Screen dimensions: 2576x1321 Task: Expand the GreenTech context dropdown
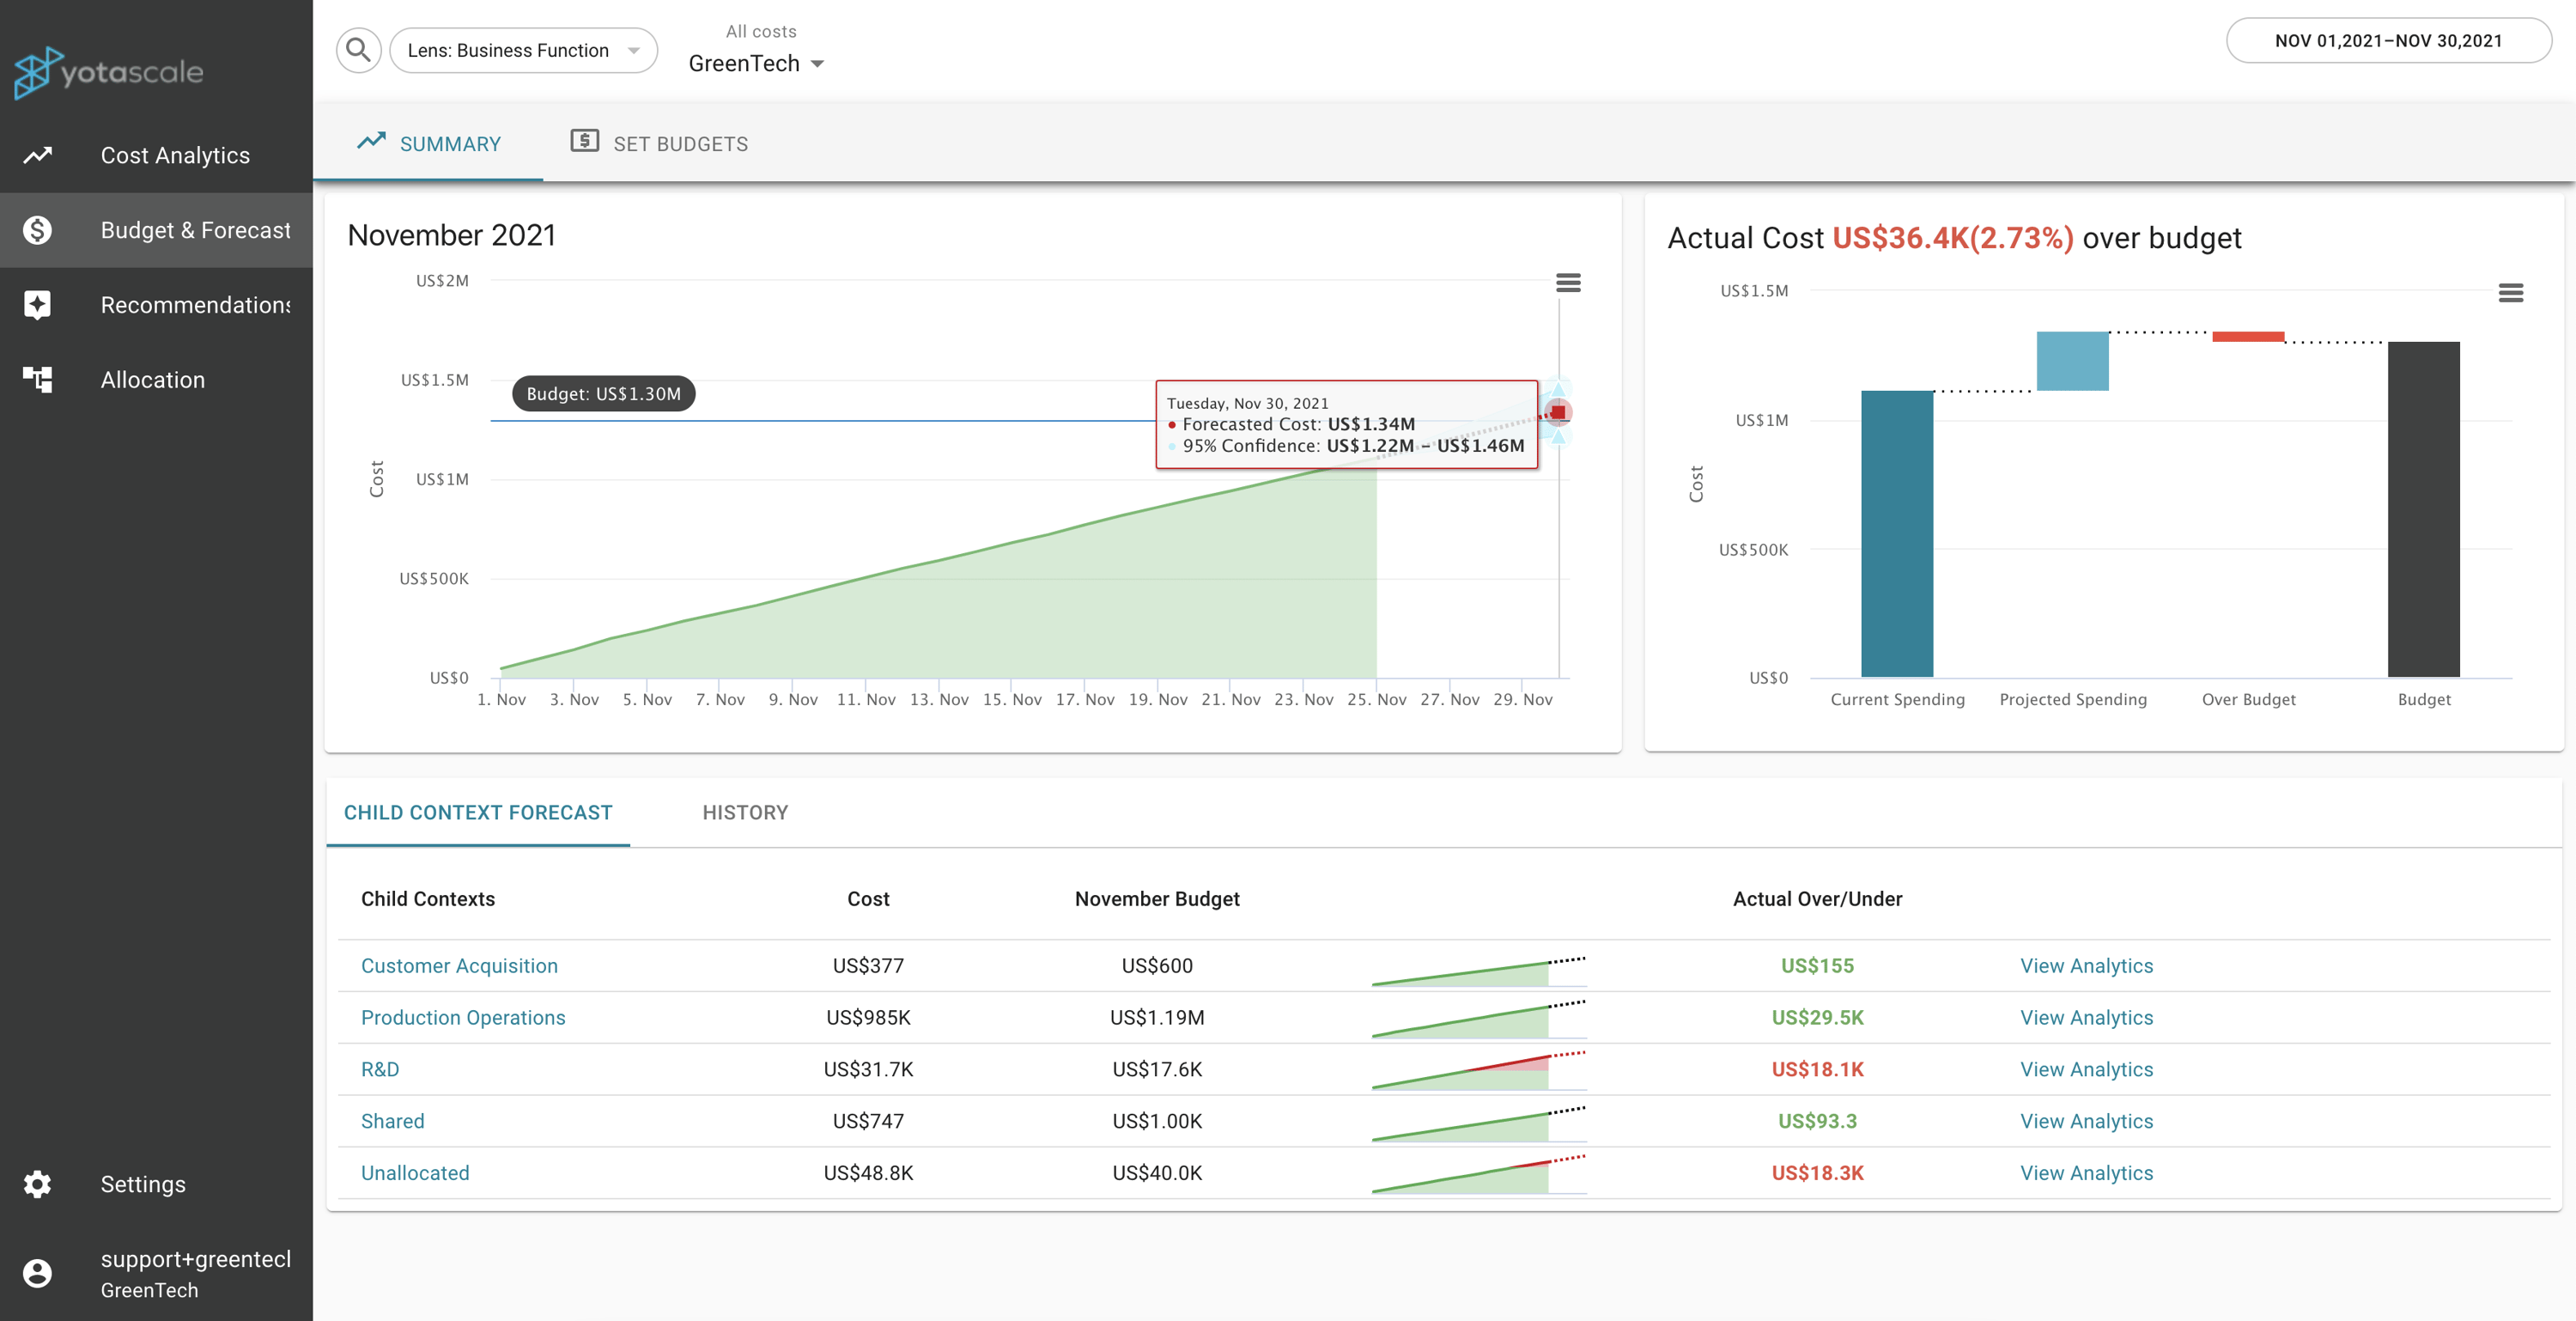tap(757, 63)
